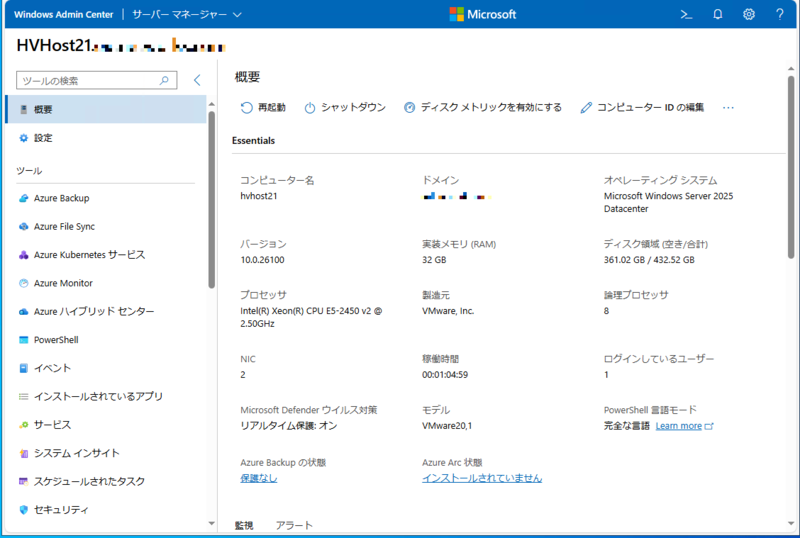The image size is (800, 538).
Task: Open the セキュリティ tool
Action: (x=106, y=510)
